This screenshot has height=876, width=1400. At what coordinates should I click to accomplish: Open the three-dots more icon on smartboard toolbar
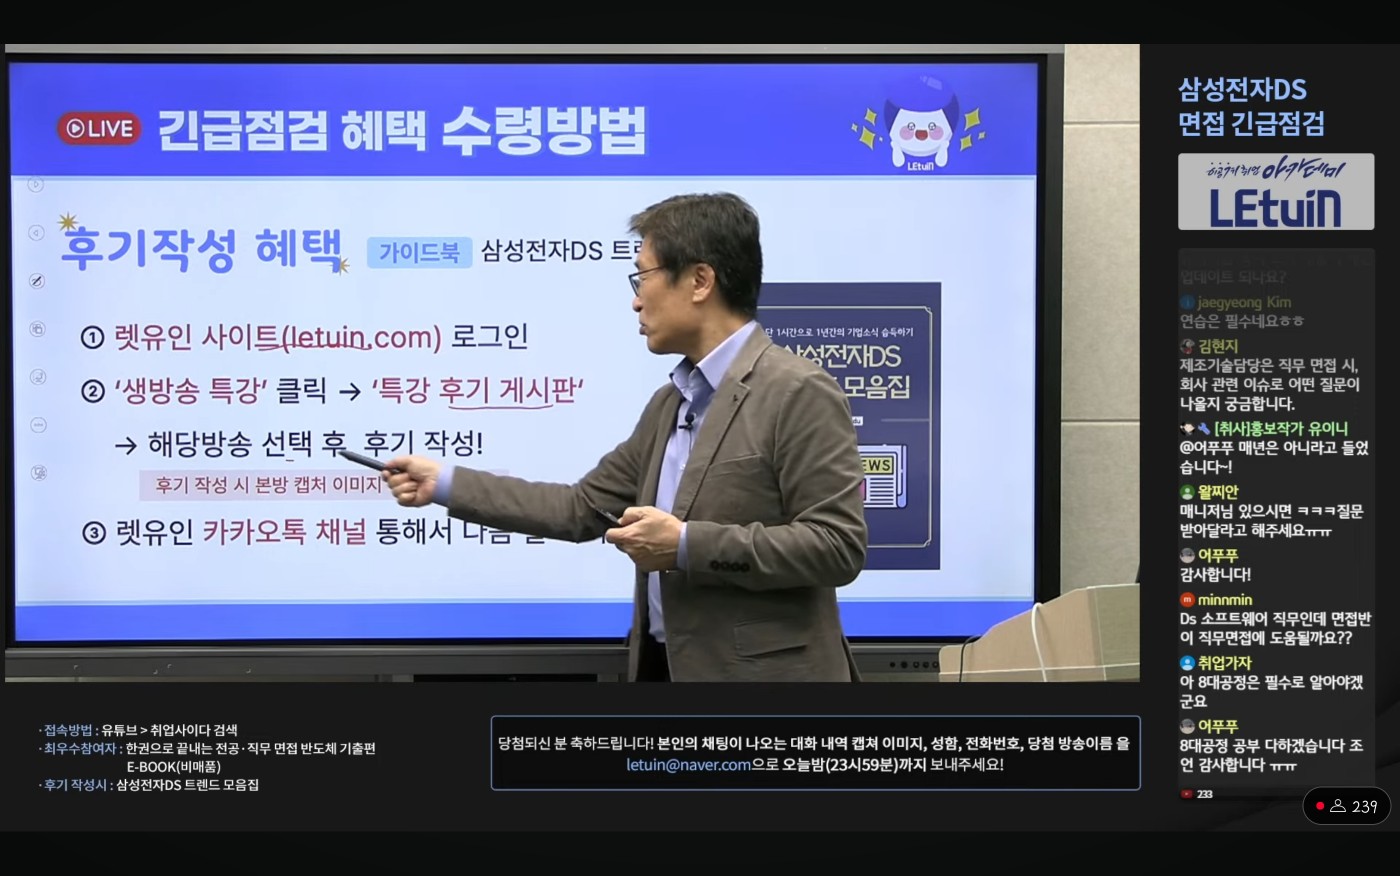click(39, 425)
